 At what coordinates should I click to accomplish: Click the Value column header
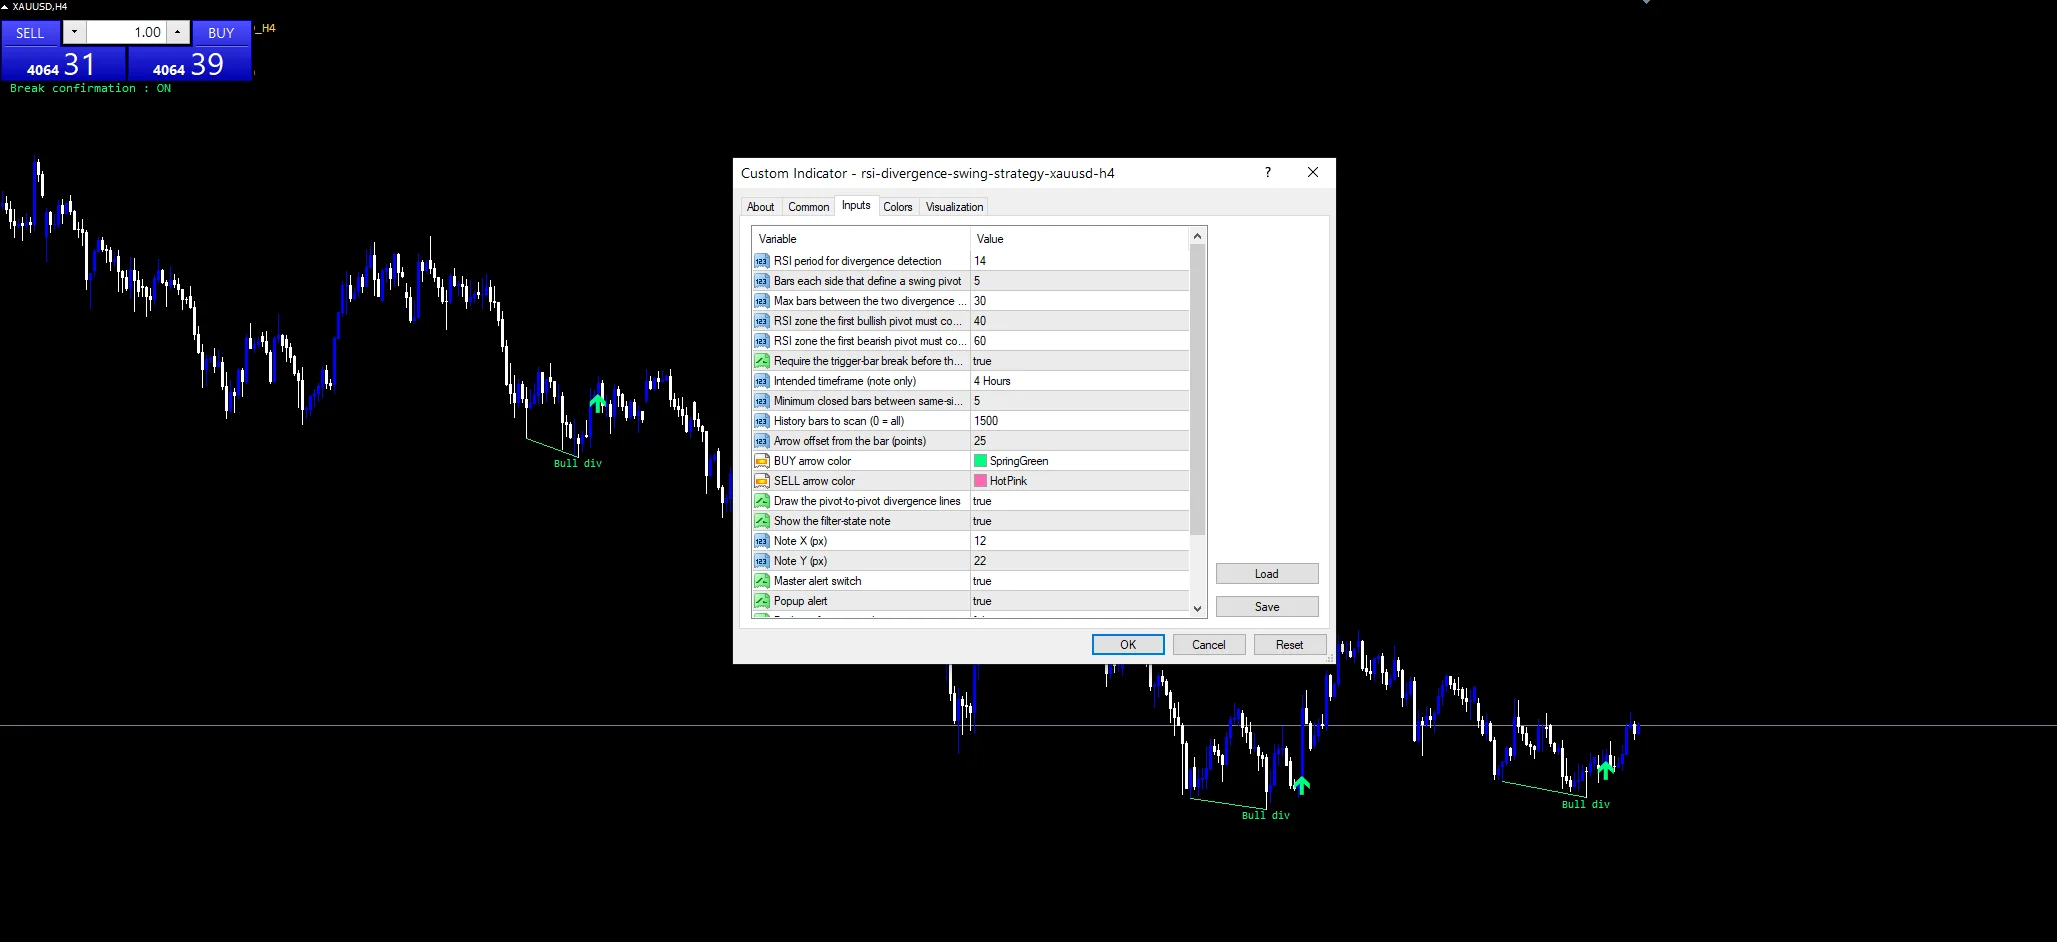tap(1080, 239)
